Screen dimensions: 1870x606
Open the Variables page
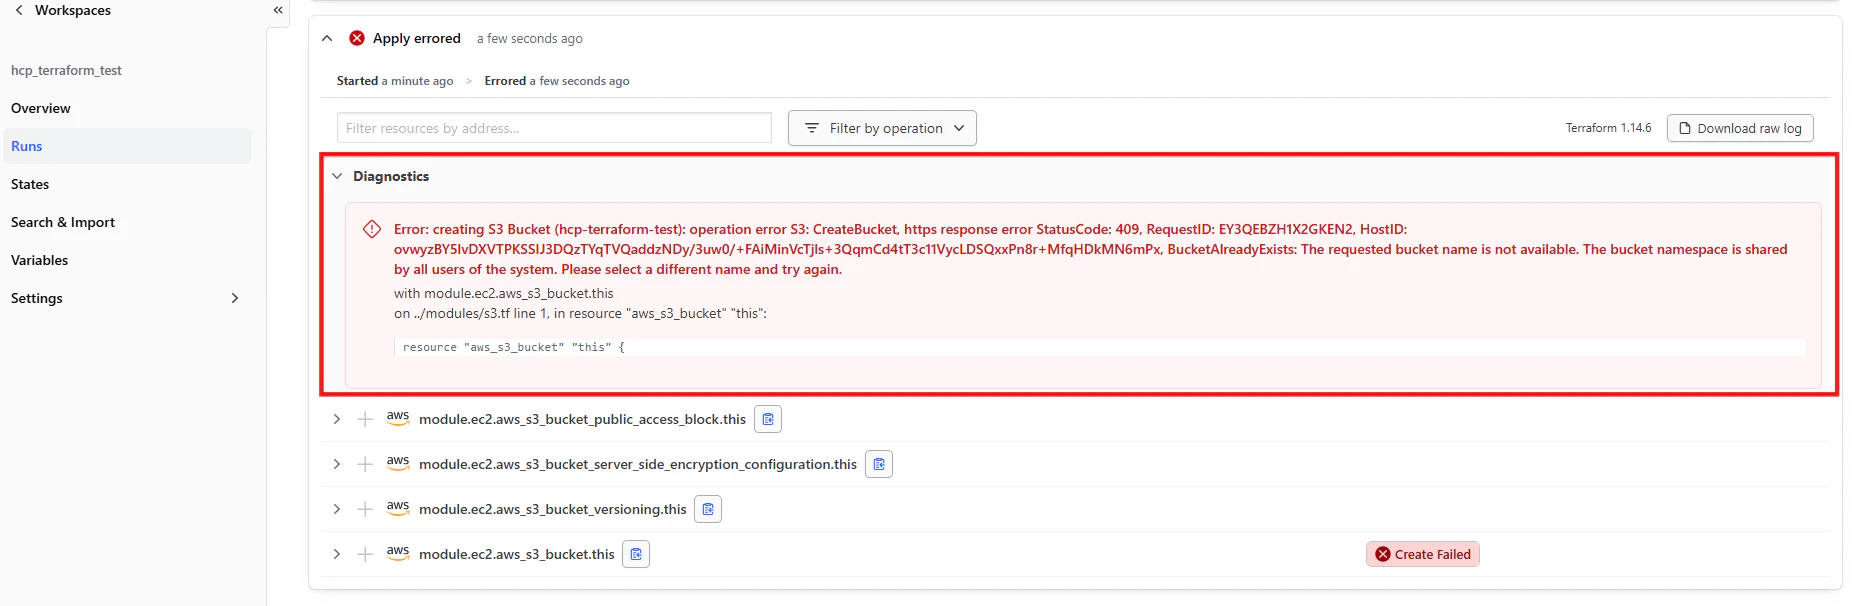(x=40, y=260)
